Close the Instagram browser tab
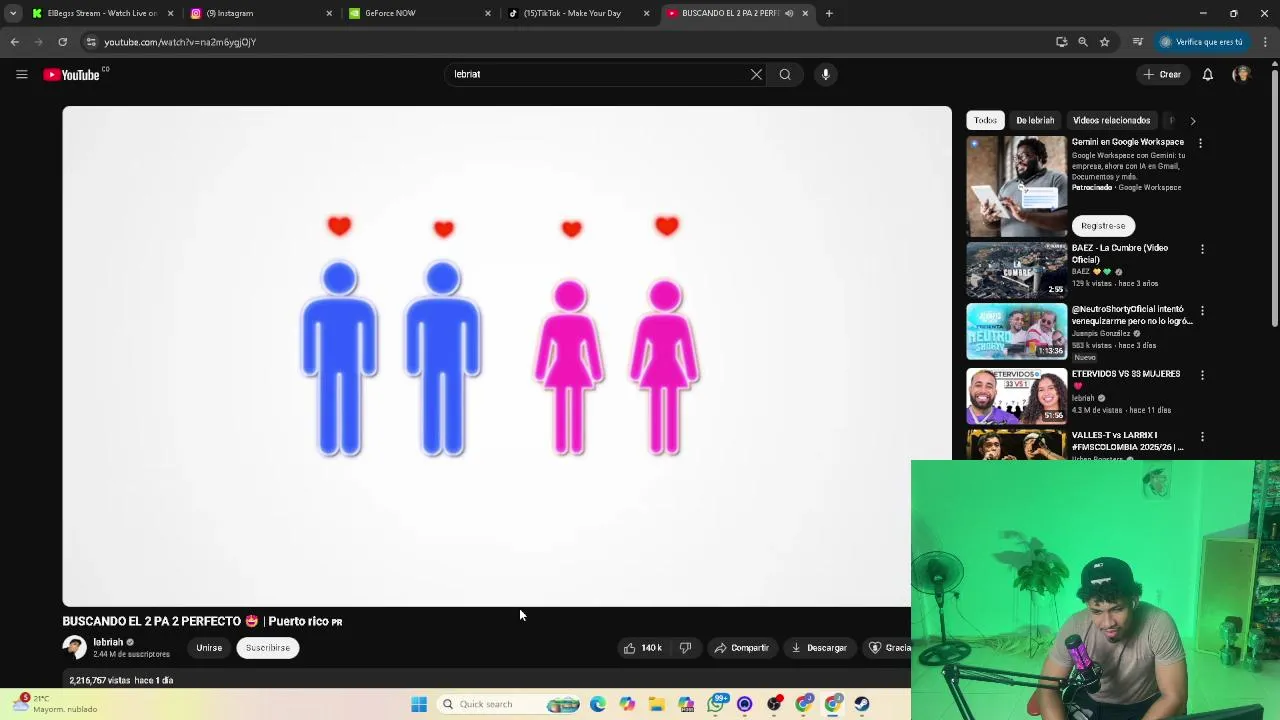This screenshot has width=1280, height=720. (x=329, y=13)
